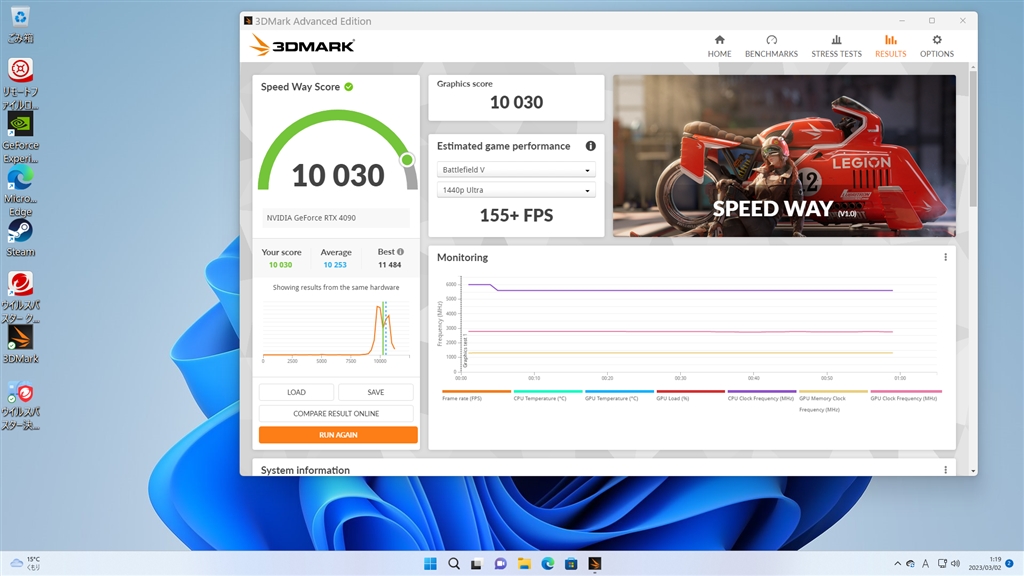
Task: Open taskbar Search icon
Action: 454,564
